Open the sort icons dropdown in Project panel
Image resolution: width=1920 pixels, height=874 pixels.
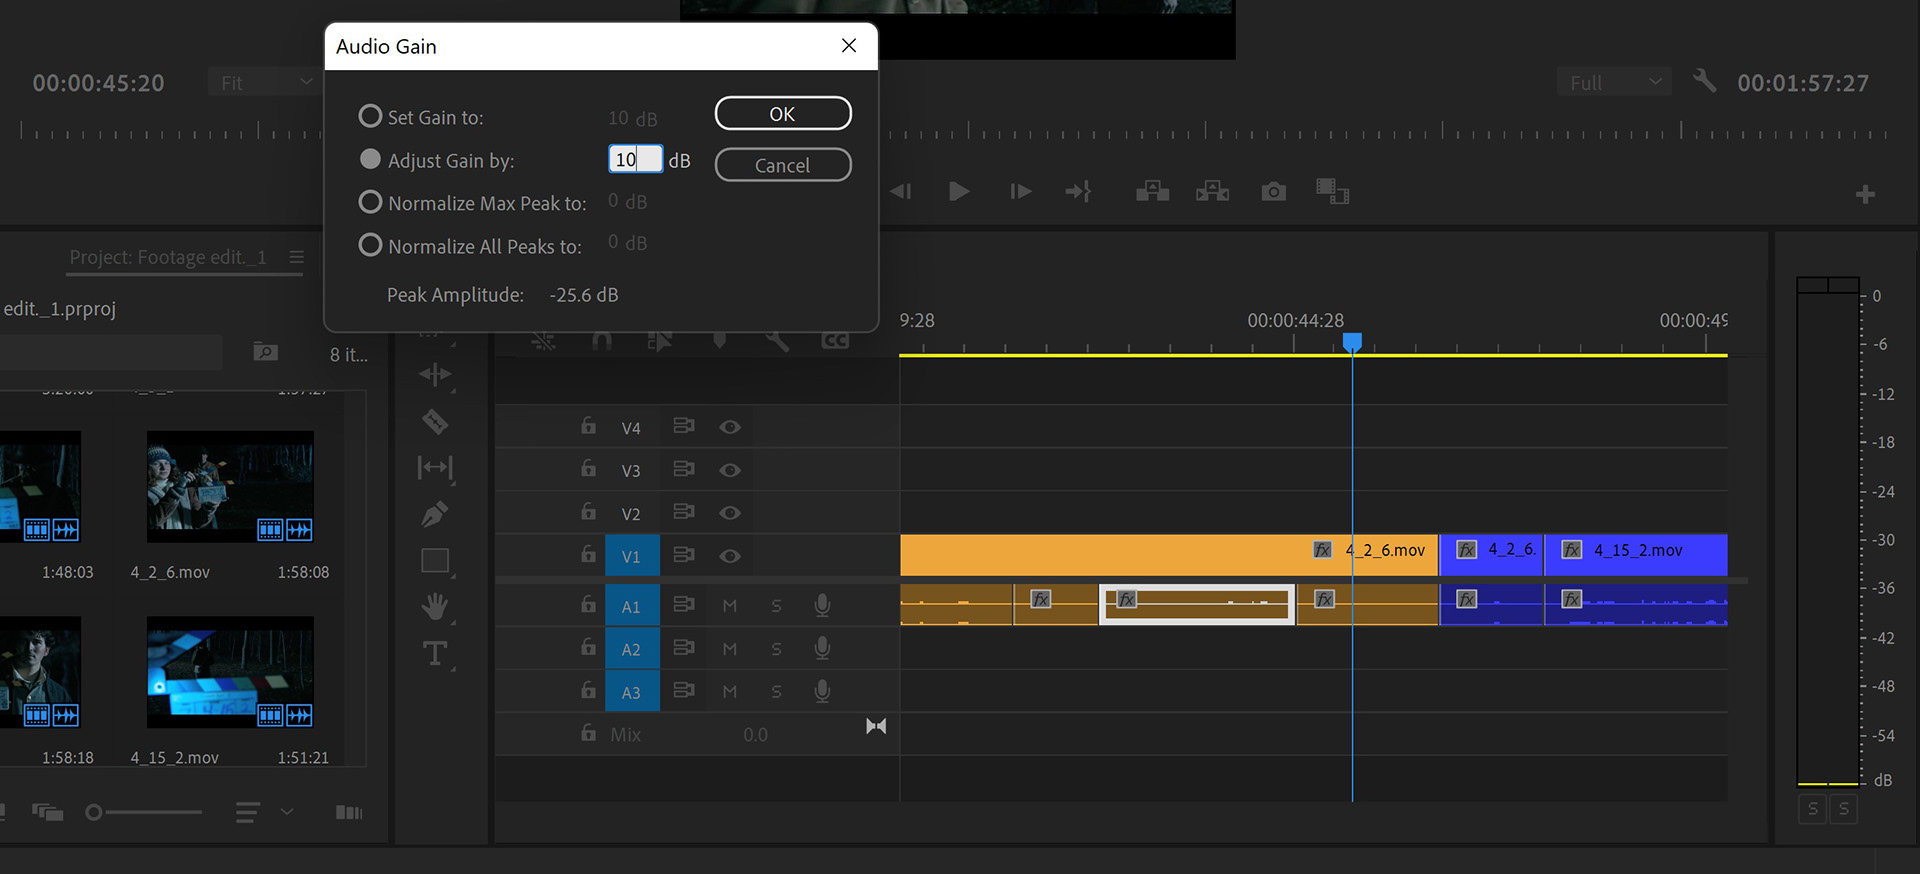tap(262, 812)
